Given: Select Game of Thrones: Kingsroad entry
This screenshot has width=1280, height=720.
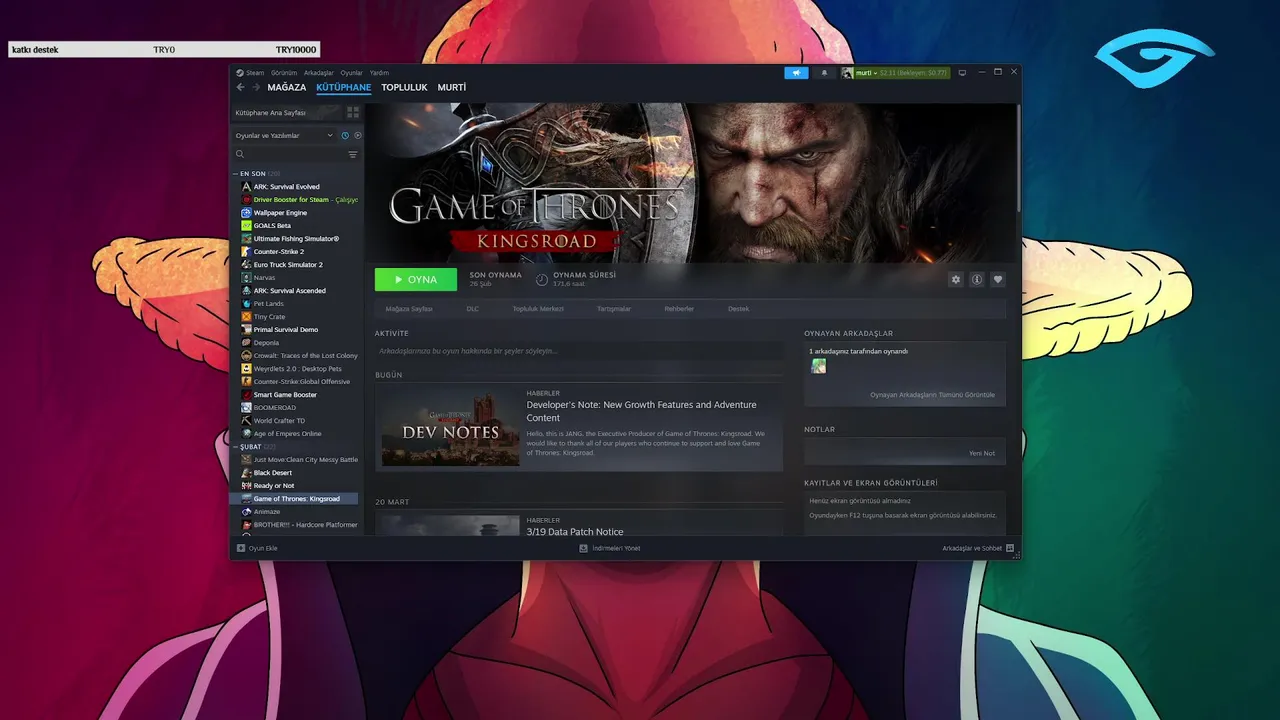Looking at the screenshot, I should tap(294, 499).
